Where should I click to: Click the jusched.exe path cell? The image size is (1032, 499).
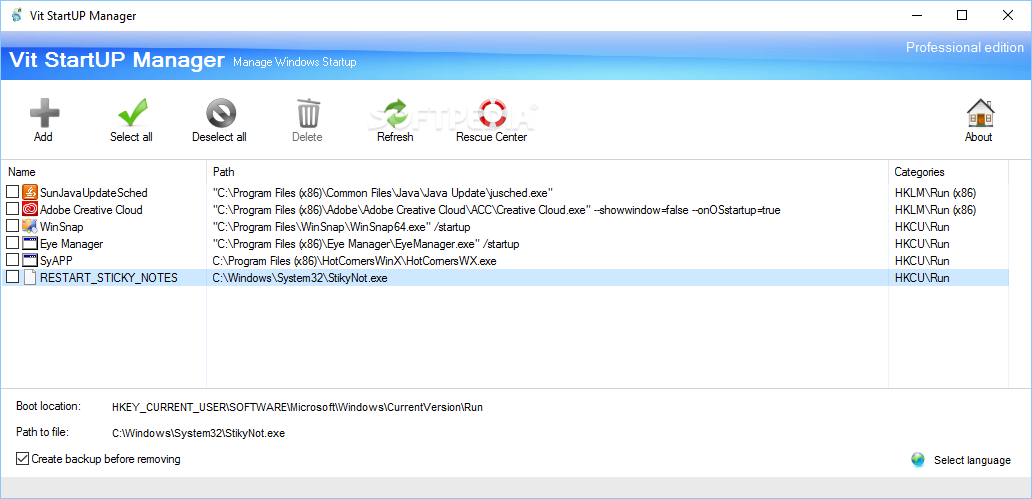point(382,193)
